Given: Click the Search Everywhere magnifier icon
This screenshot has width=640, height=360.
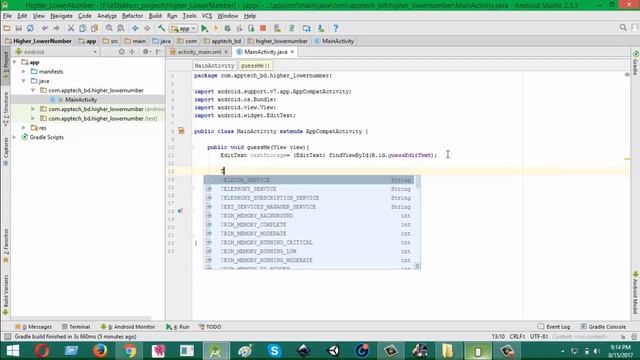Looking at the screenshot, I should [623, 27].
